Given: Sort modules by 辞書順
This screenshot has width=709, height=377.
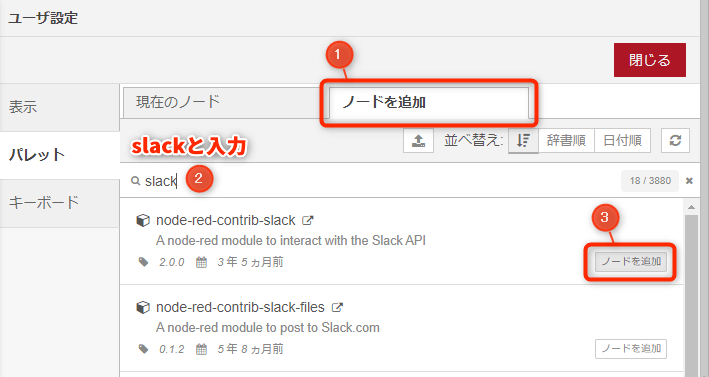Looking at the screenshot, I should [566, 141].
